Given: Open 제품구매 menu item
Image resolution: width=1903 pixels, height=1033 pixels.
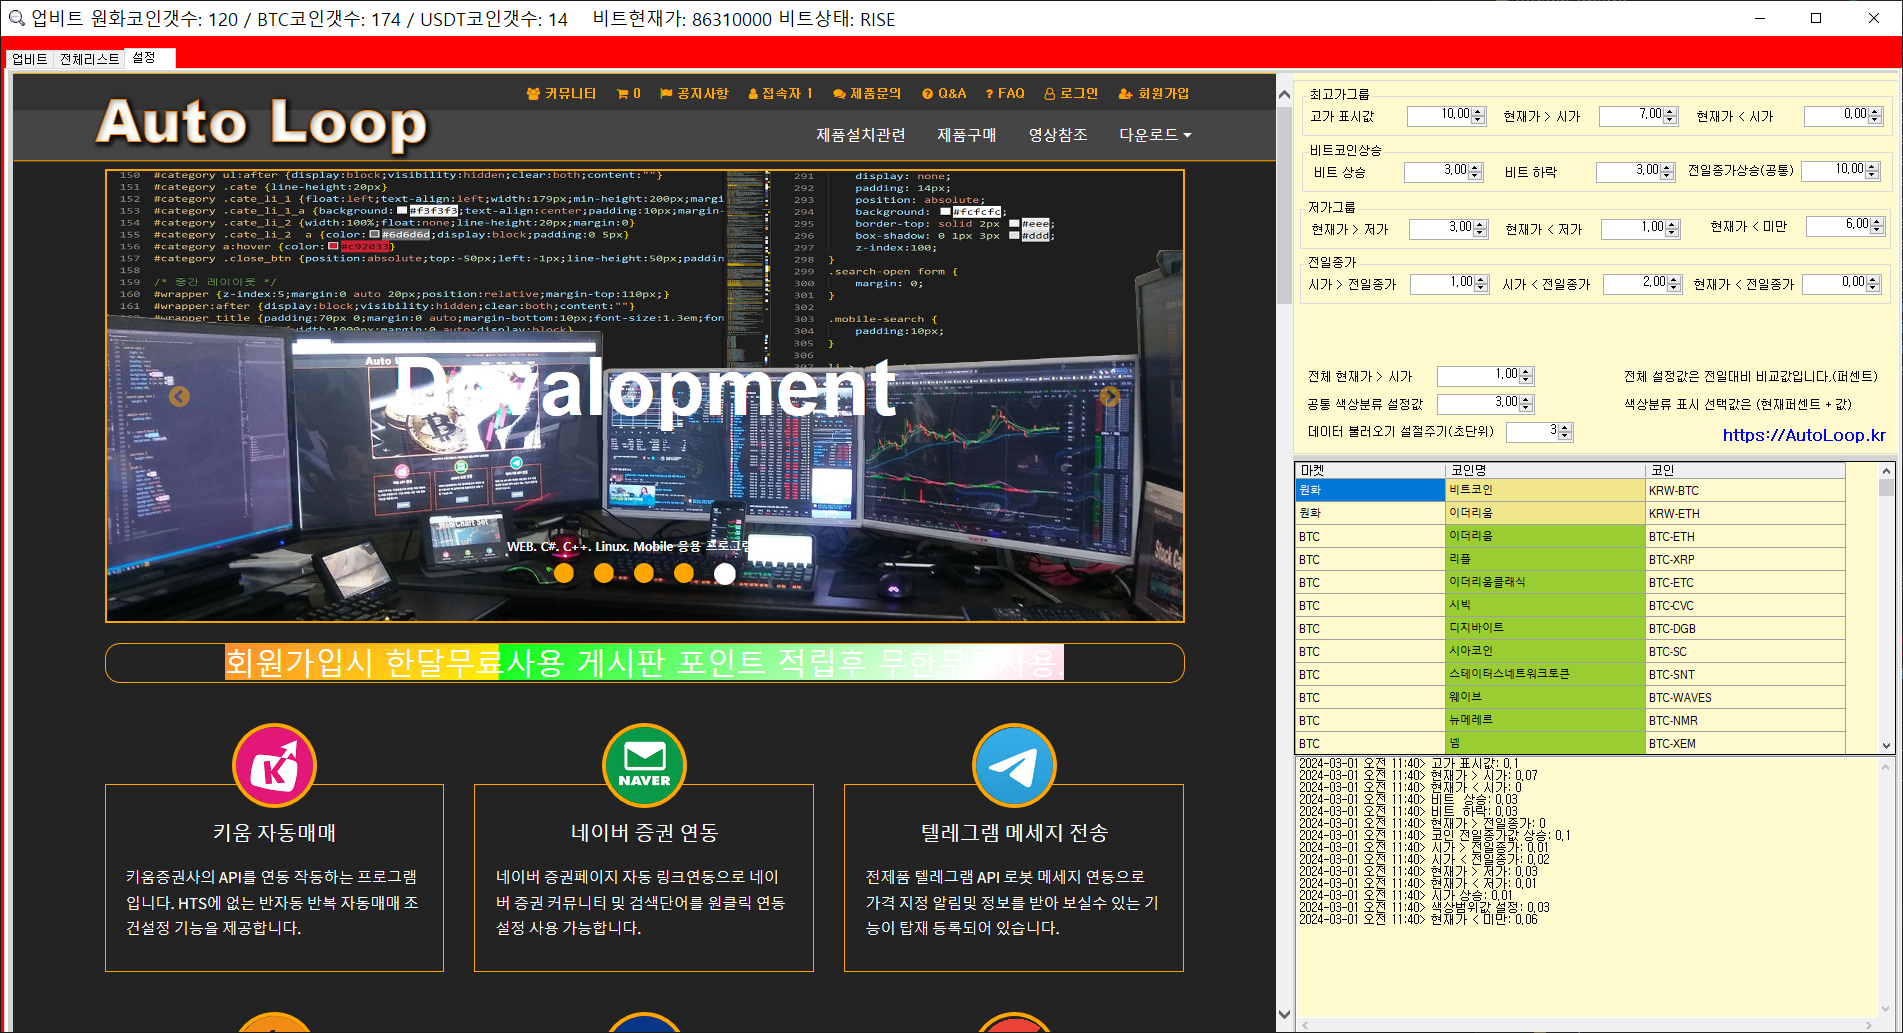Looking at the screenshot, I should point(967,135).
